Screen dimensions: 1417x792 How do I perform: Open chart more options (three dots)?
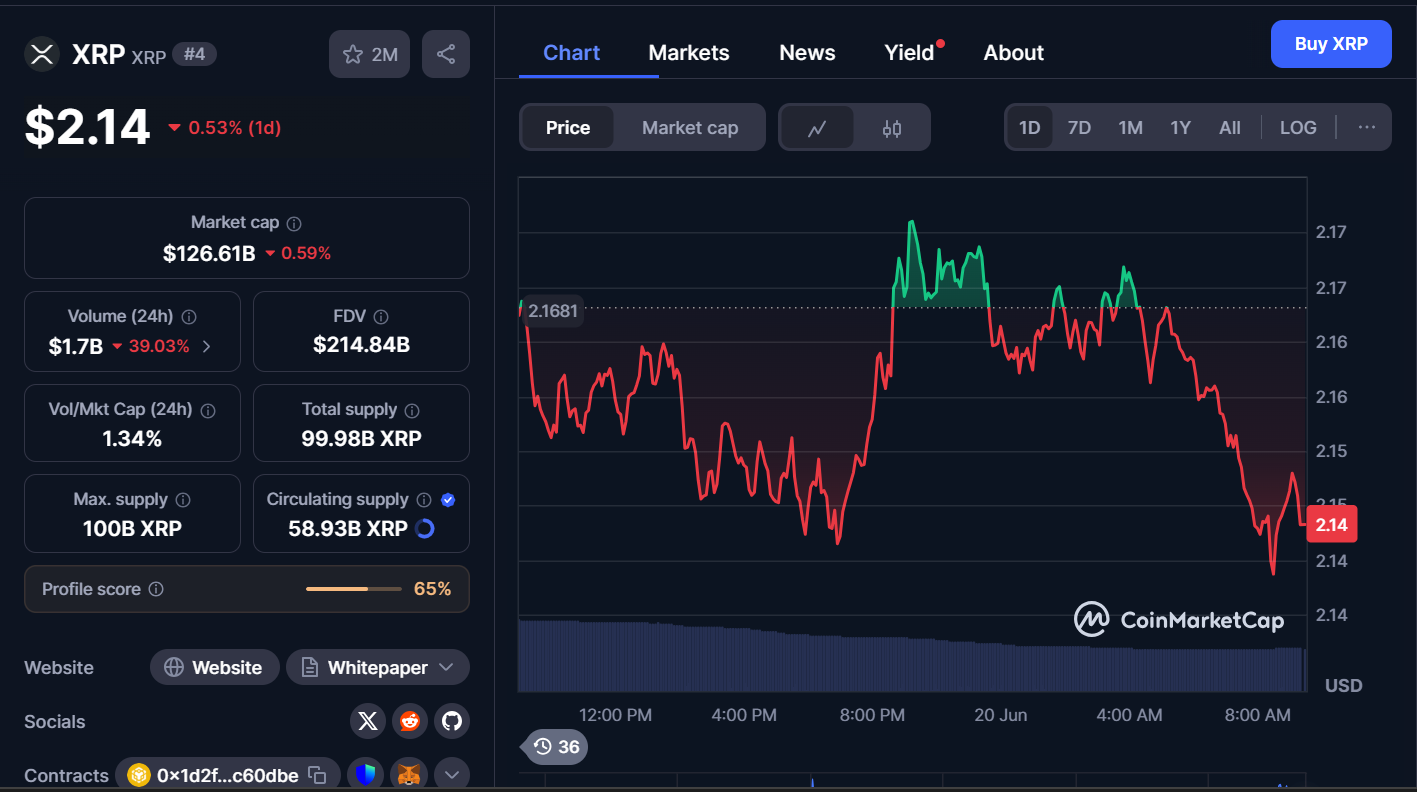1367,127
